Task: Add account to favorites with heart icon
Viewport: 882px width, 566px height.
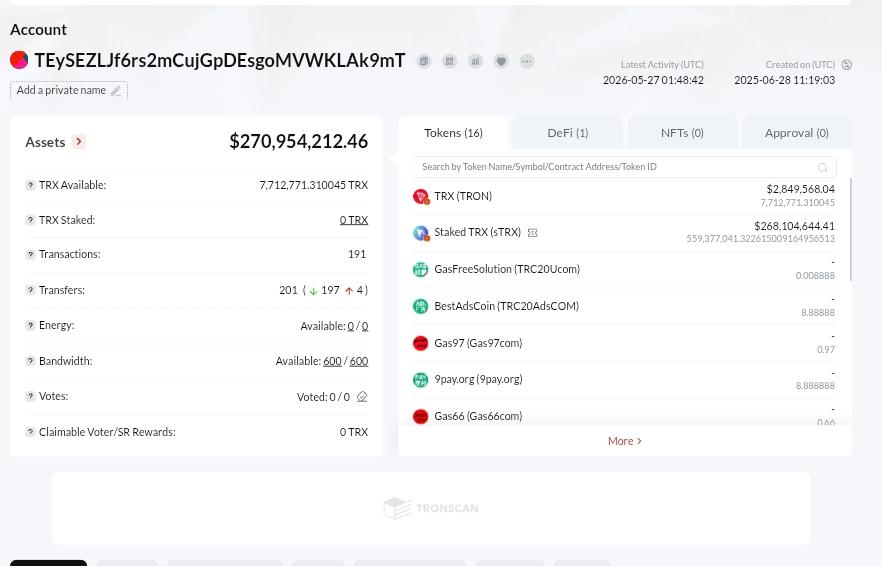Action: (501, 61)
